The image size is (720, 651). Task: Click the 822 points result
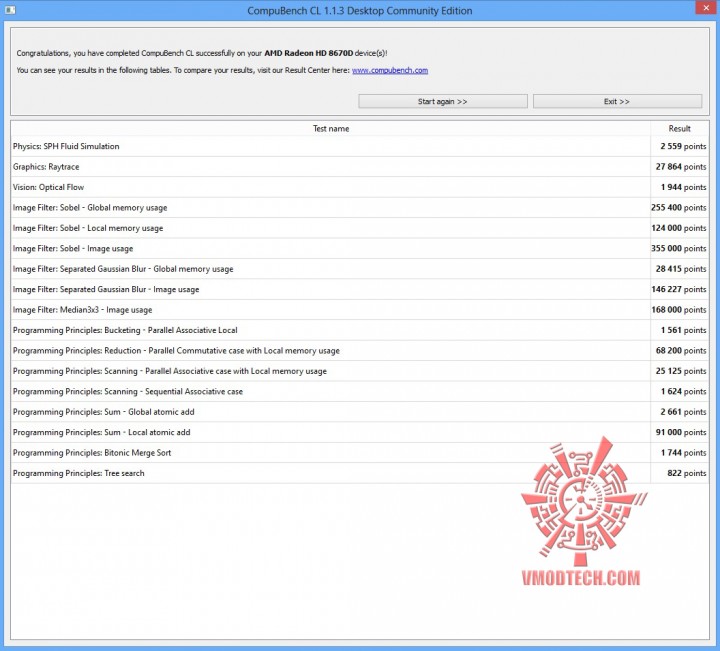coord(687,473)
